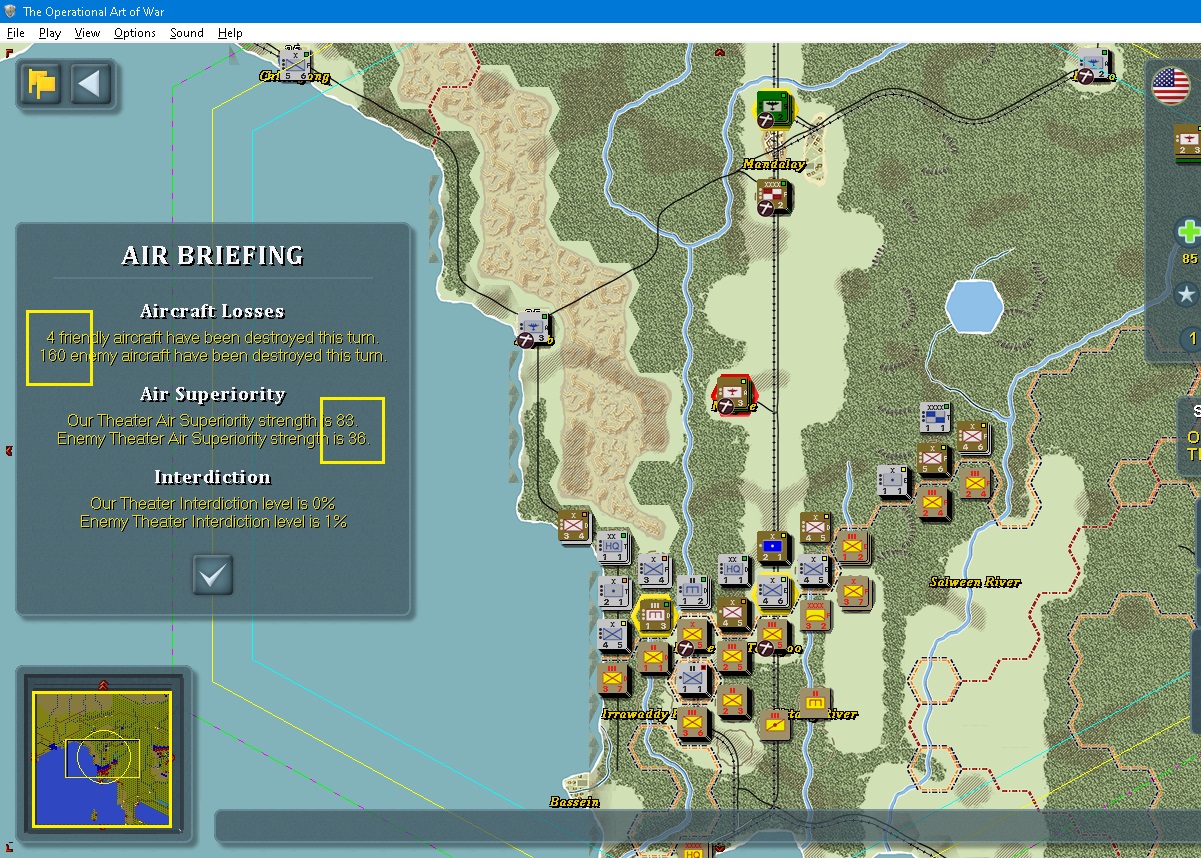Open the Sound menu
This screenshot has width=1201, height=858.
tap(187, 33)
